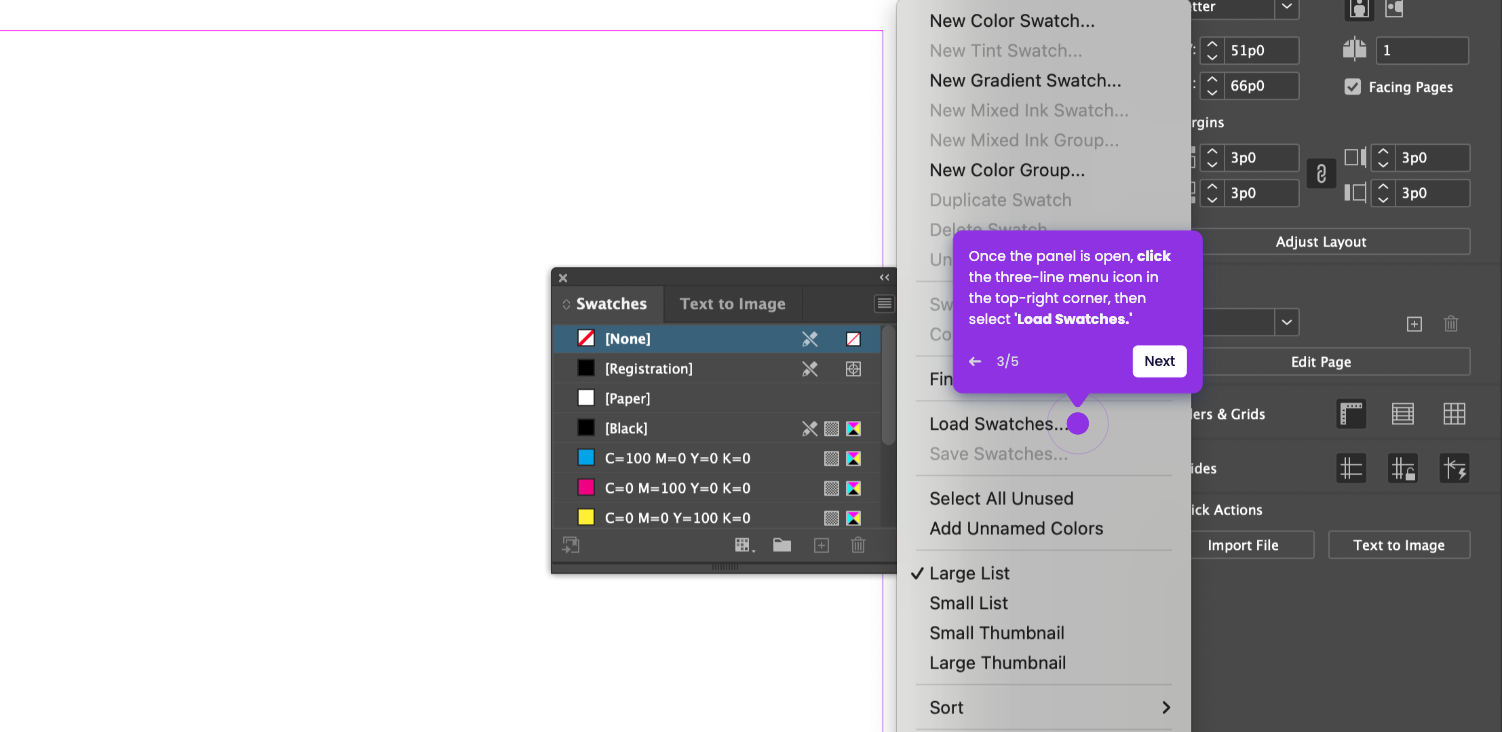Click the Import File button

click(1243, 545)
